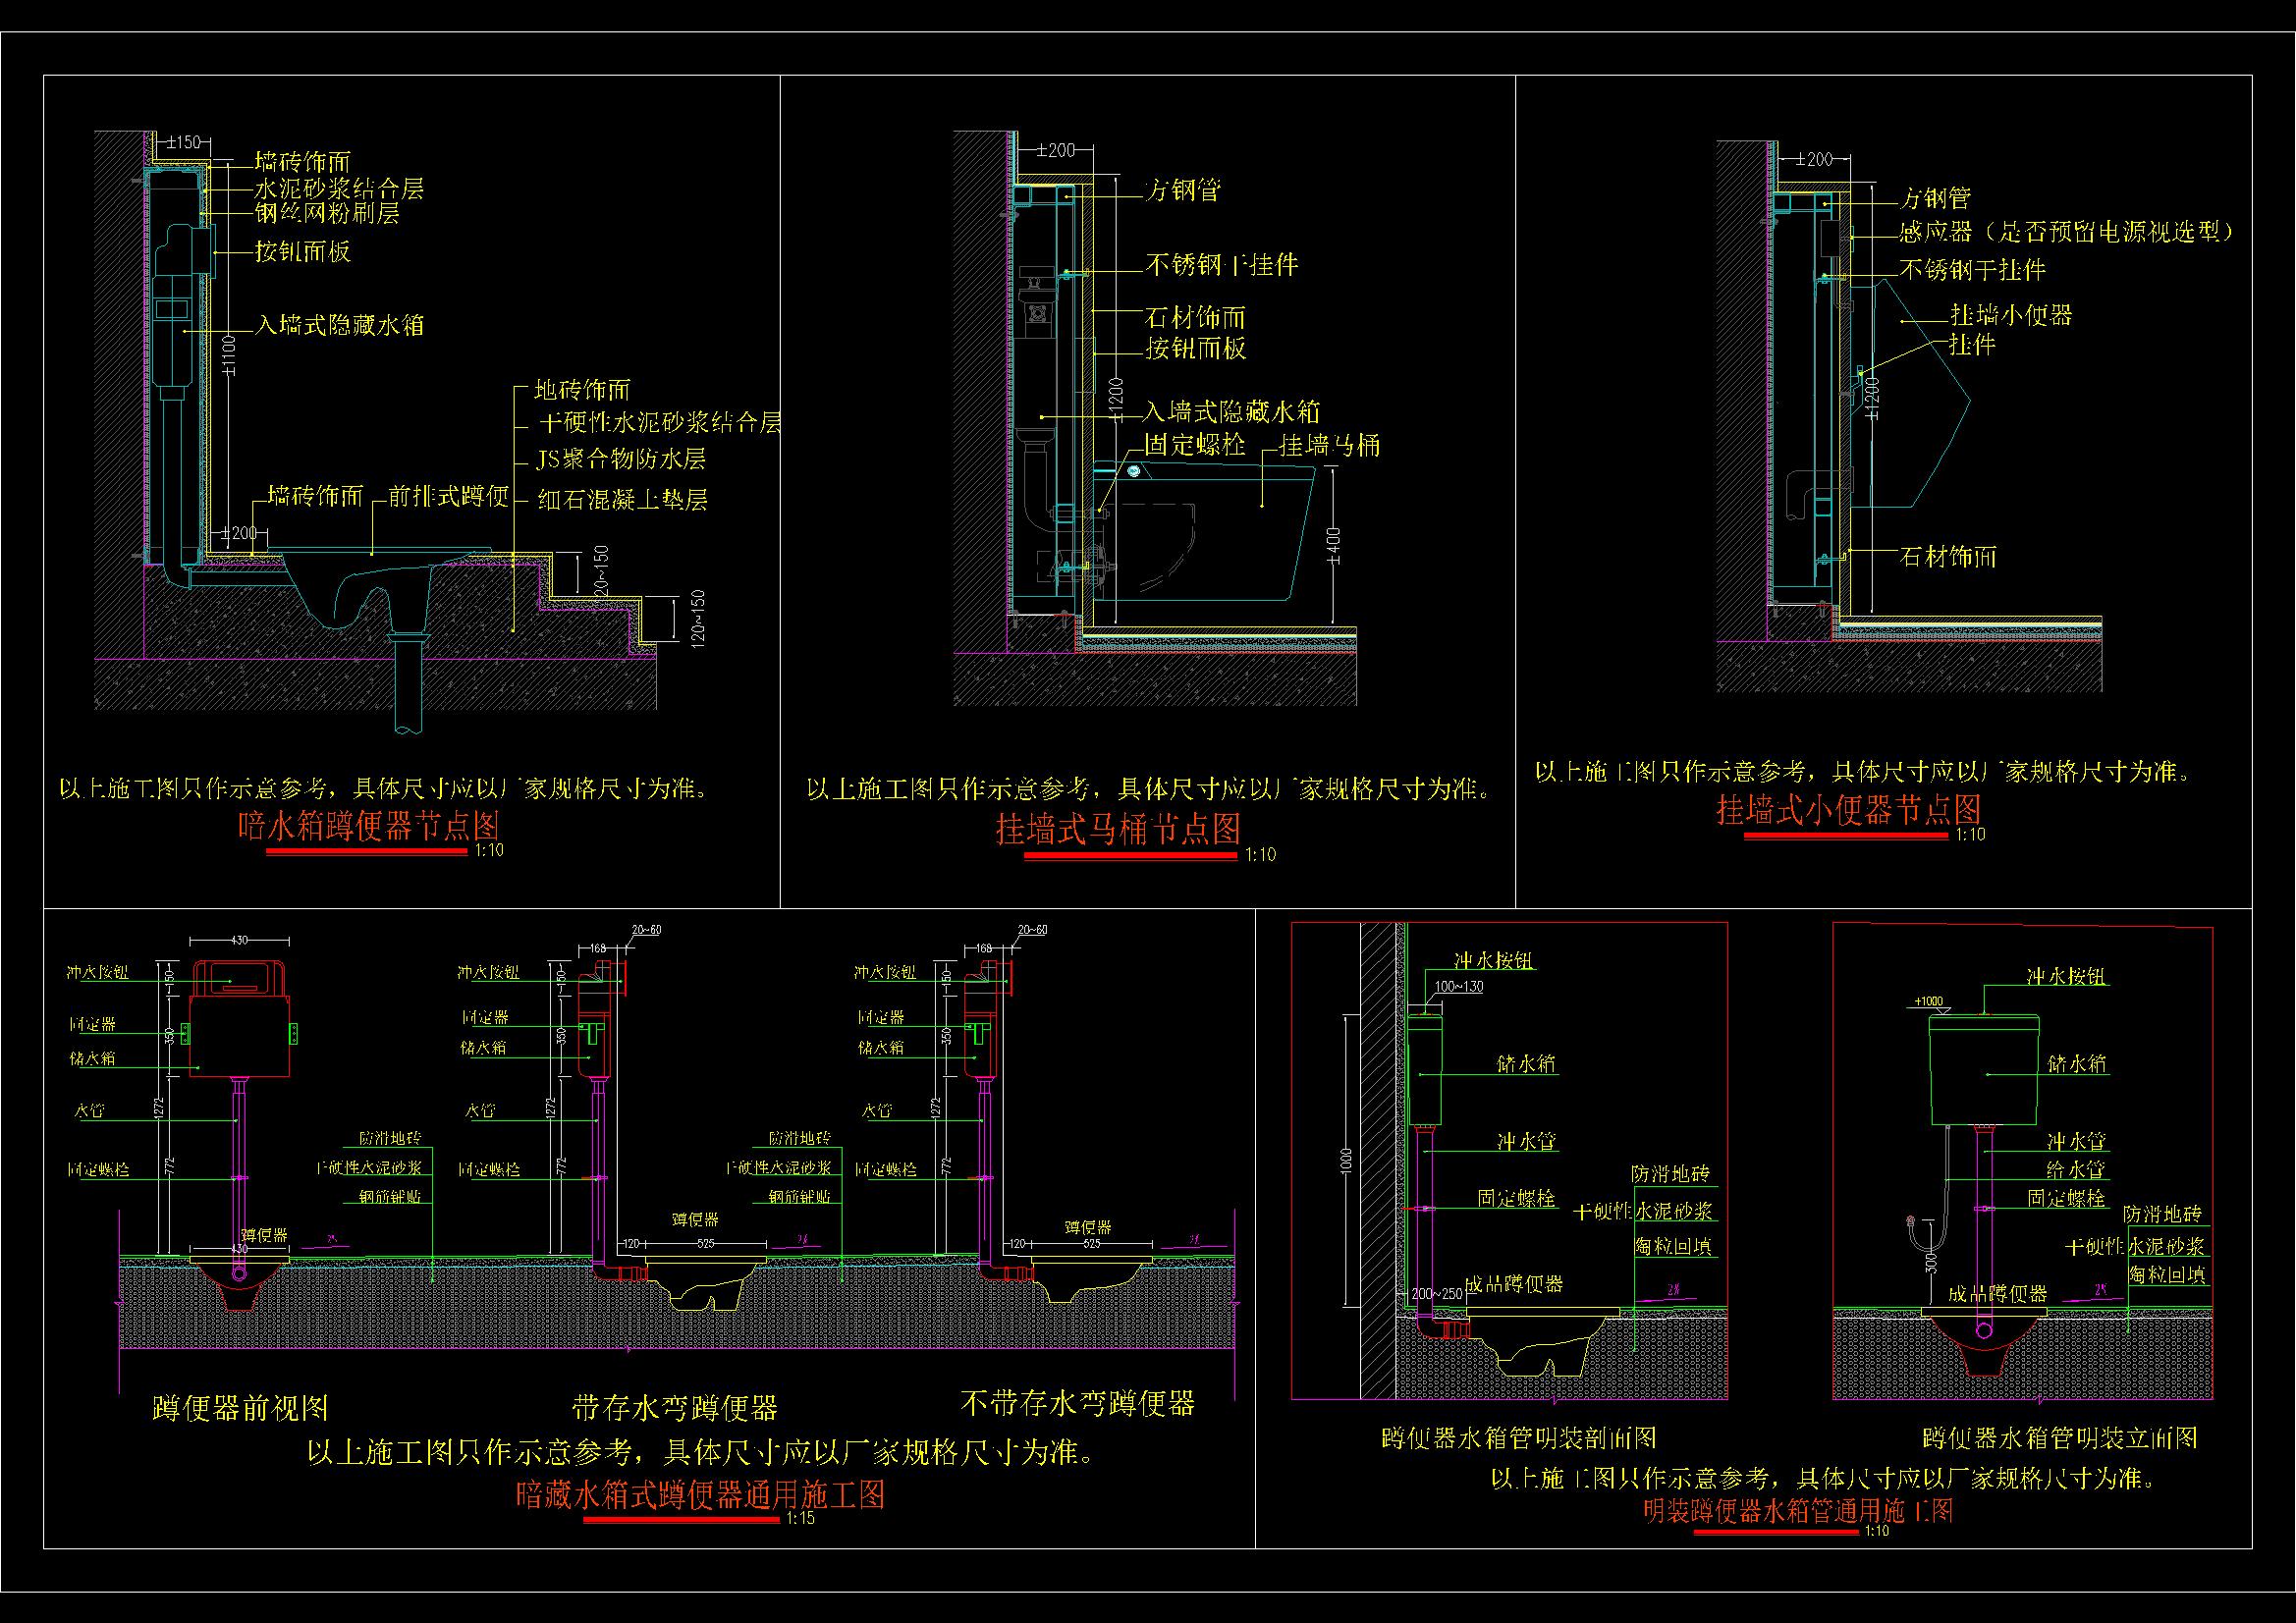This screenshot has height=1623, width=2296.
Task: Select the 感应器 annotation text
Action: click(x=1936, y=232)
